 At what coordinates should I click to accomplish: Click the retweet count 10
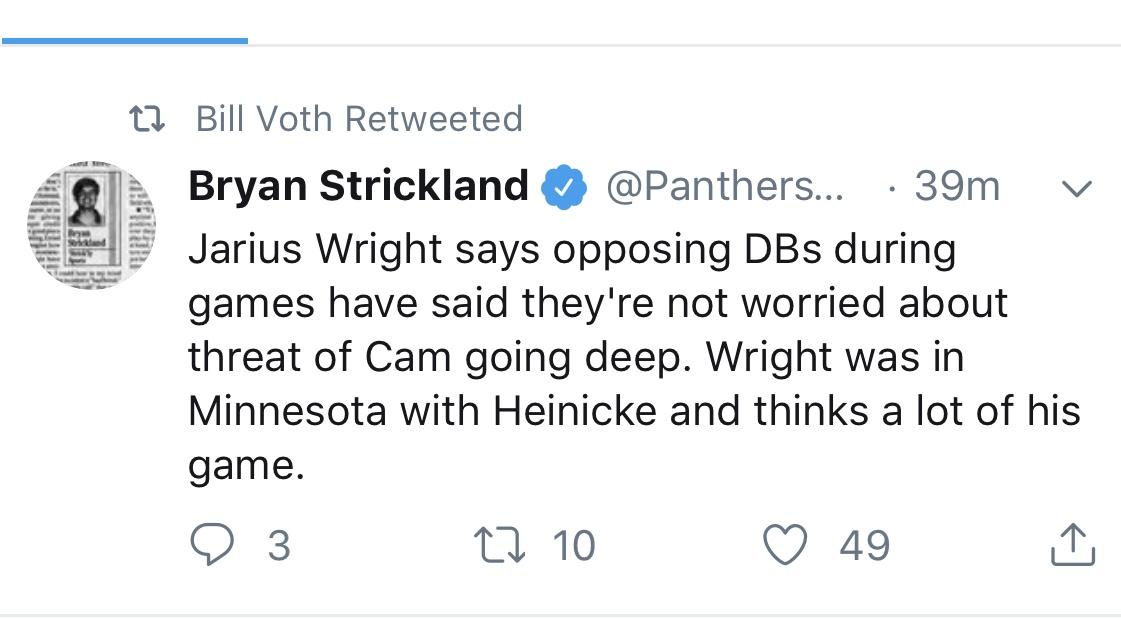573,545
